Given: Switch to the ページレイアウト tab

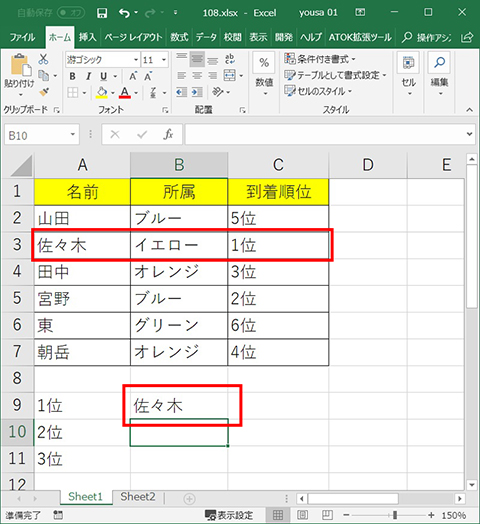Looking at the screenshot, I should [133, 37].
